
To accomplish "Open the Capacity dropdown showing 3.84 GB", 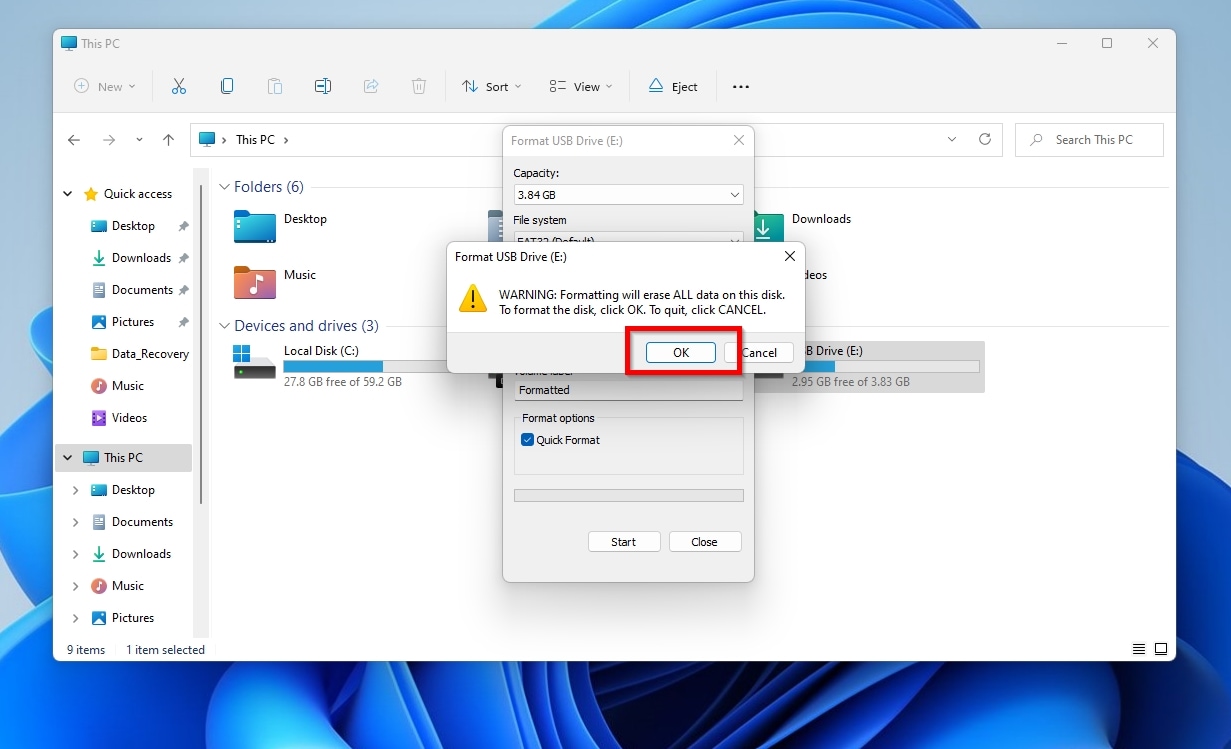I will coord(628,195).
